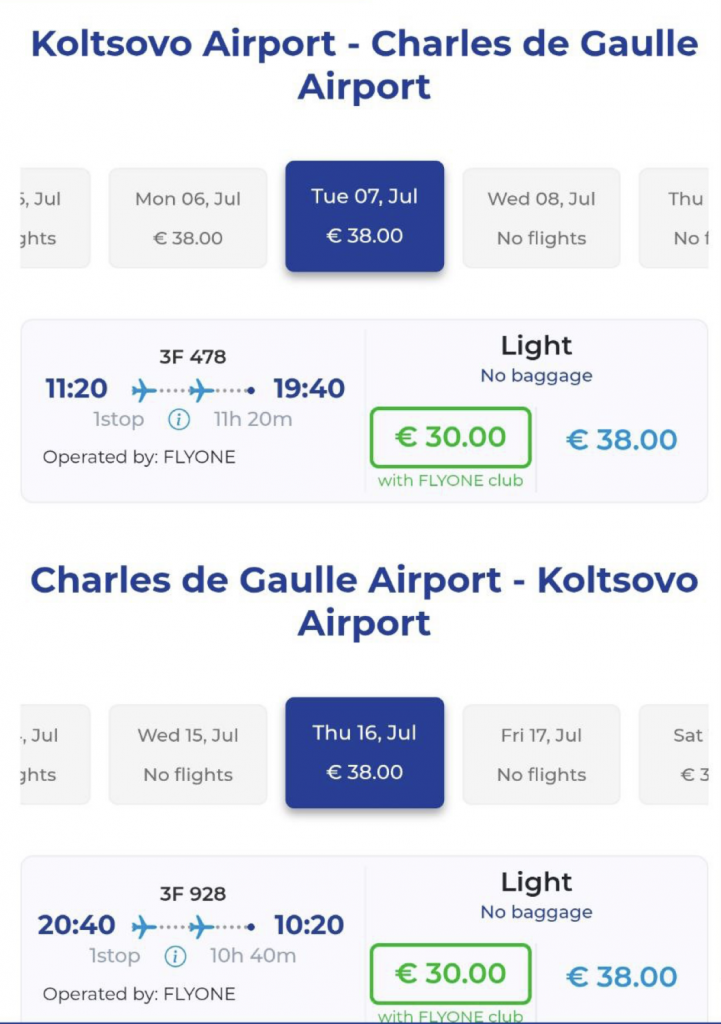Choose Fri 17, Jul return date
Screen dimensions: 721x1024
[x=541, y=754]
